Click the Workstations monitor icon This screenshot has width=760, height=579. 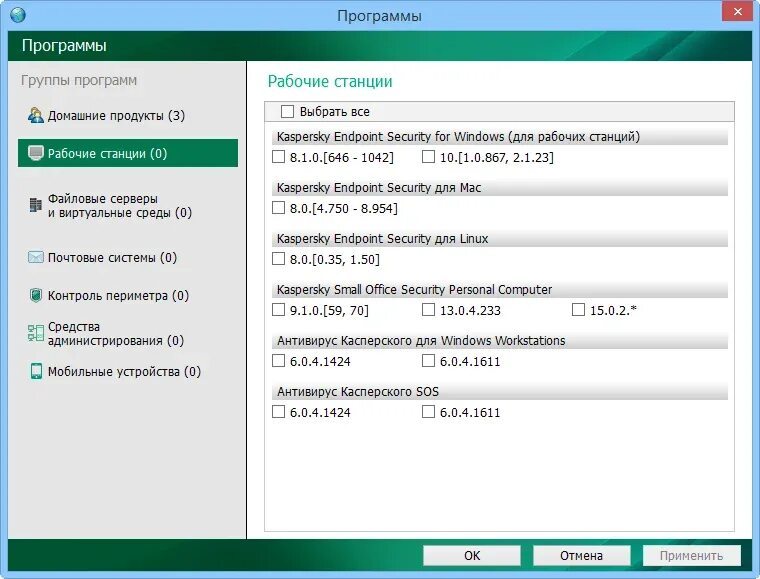pyautogui.click(x=35, y=153)
